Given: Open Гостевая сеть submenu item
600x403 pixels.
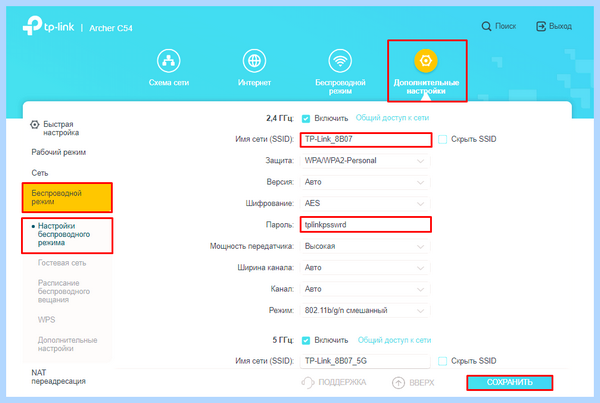Looking at the screenshot, I should pyautogui.click(x=62, y=263).
